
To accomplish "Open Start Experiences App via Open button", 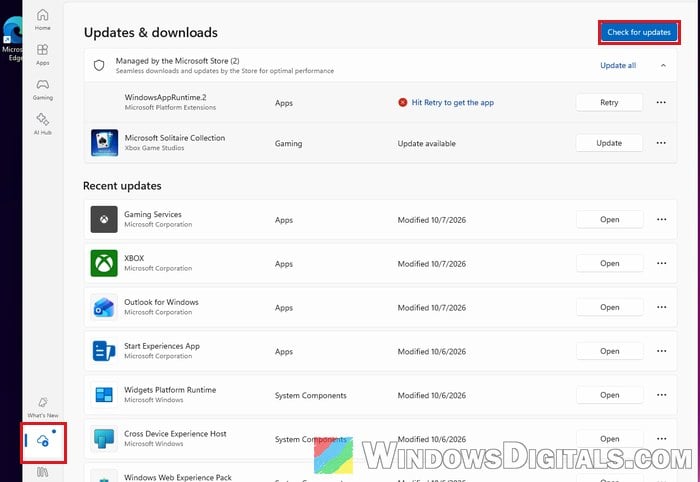I will point(609,351).
